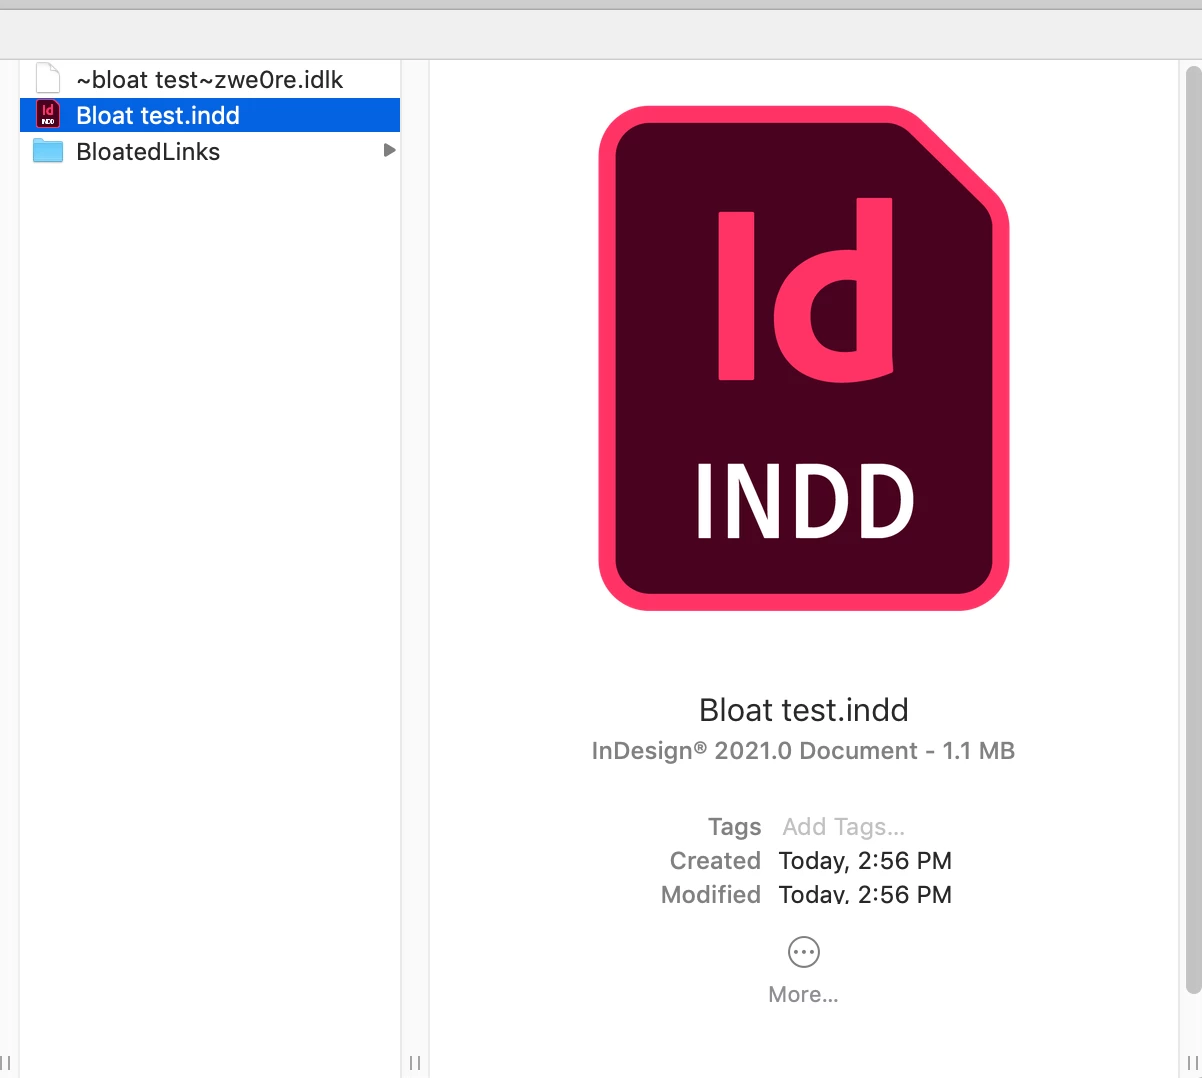Screen dimensions: 1202x1078
Task: Select the ~bloat test~zwe0re.idlk file row
Action: (210, 80)
